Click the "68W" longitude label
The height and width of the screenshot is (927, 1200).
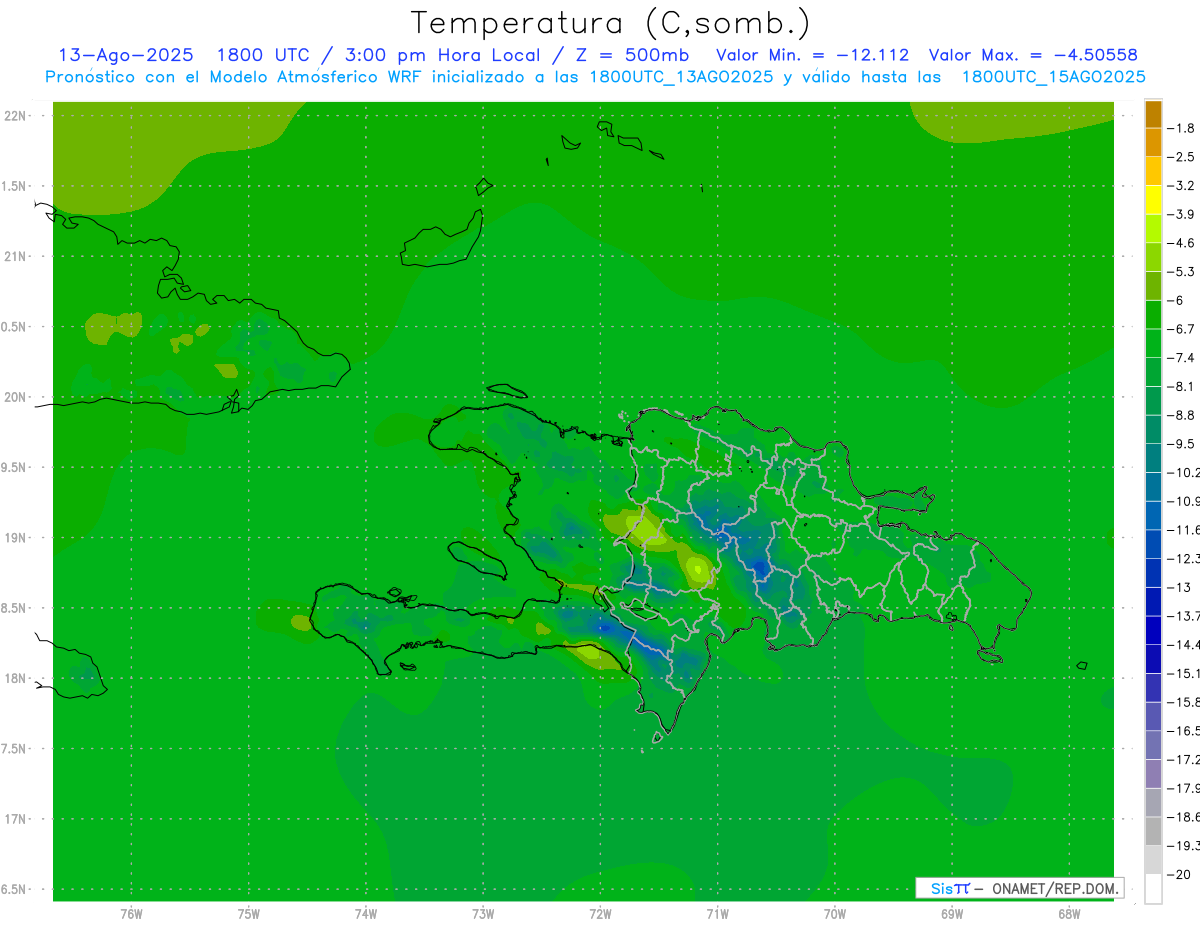point(1069,913)
